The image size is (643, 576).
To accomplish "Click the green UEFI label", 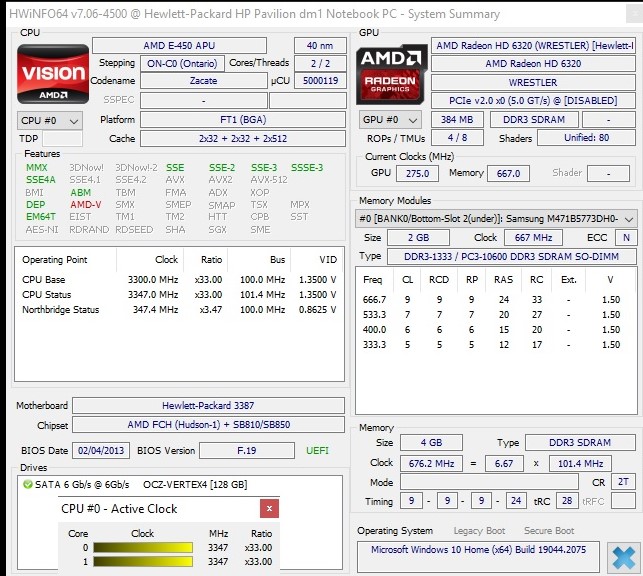I will coord(317,451).
